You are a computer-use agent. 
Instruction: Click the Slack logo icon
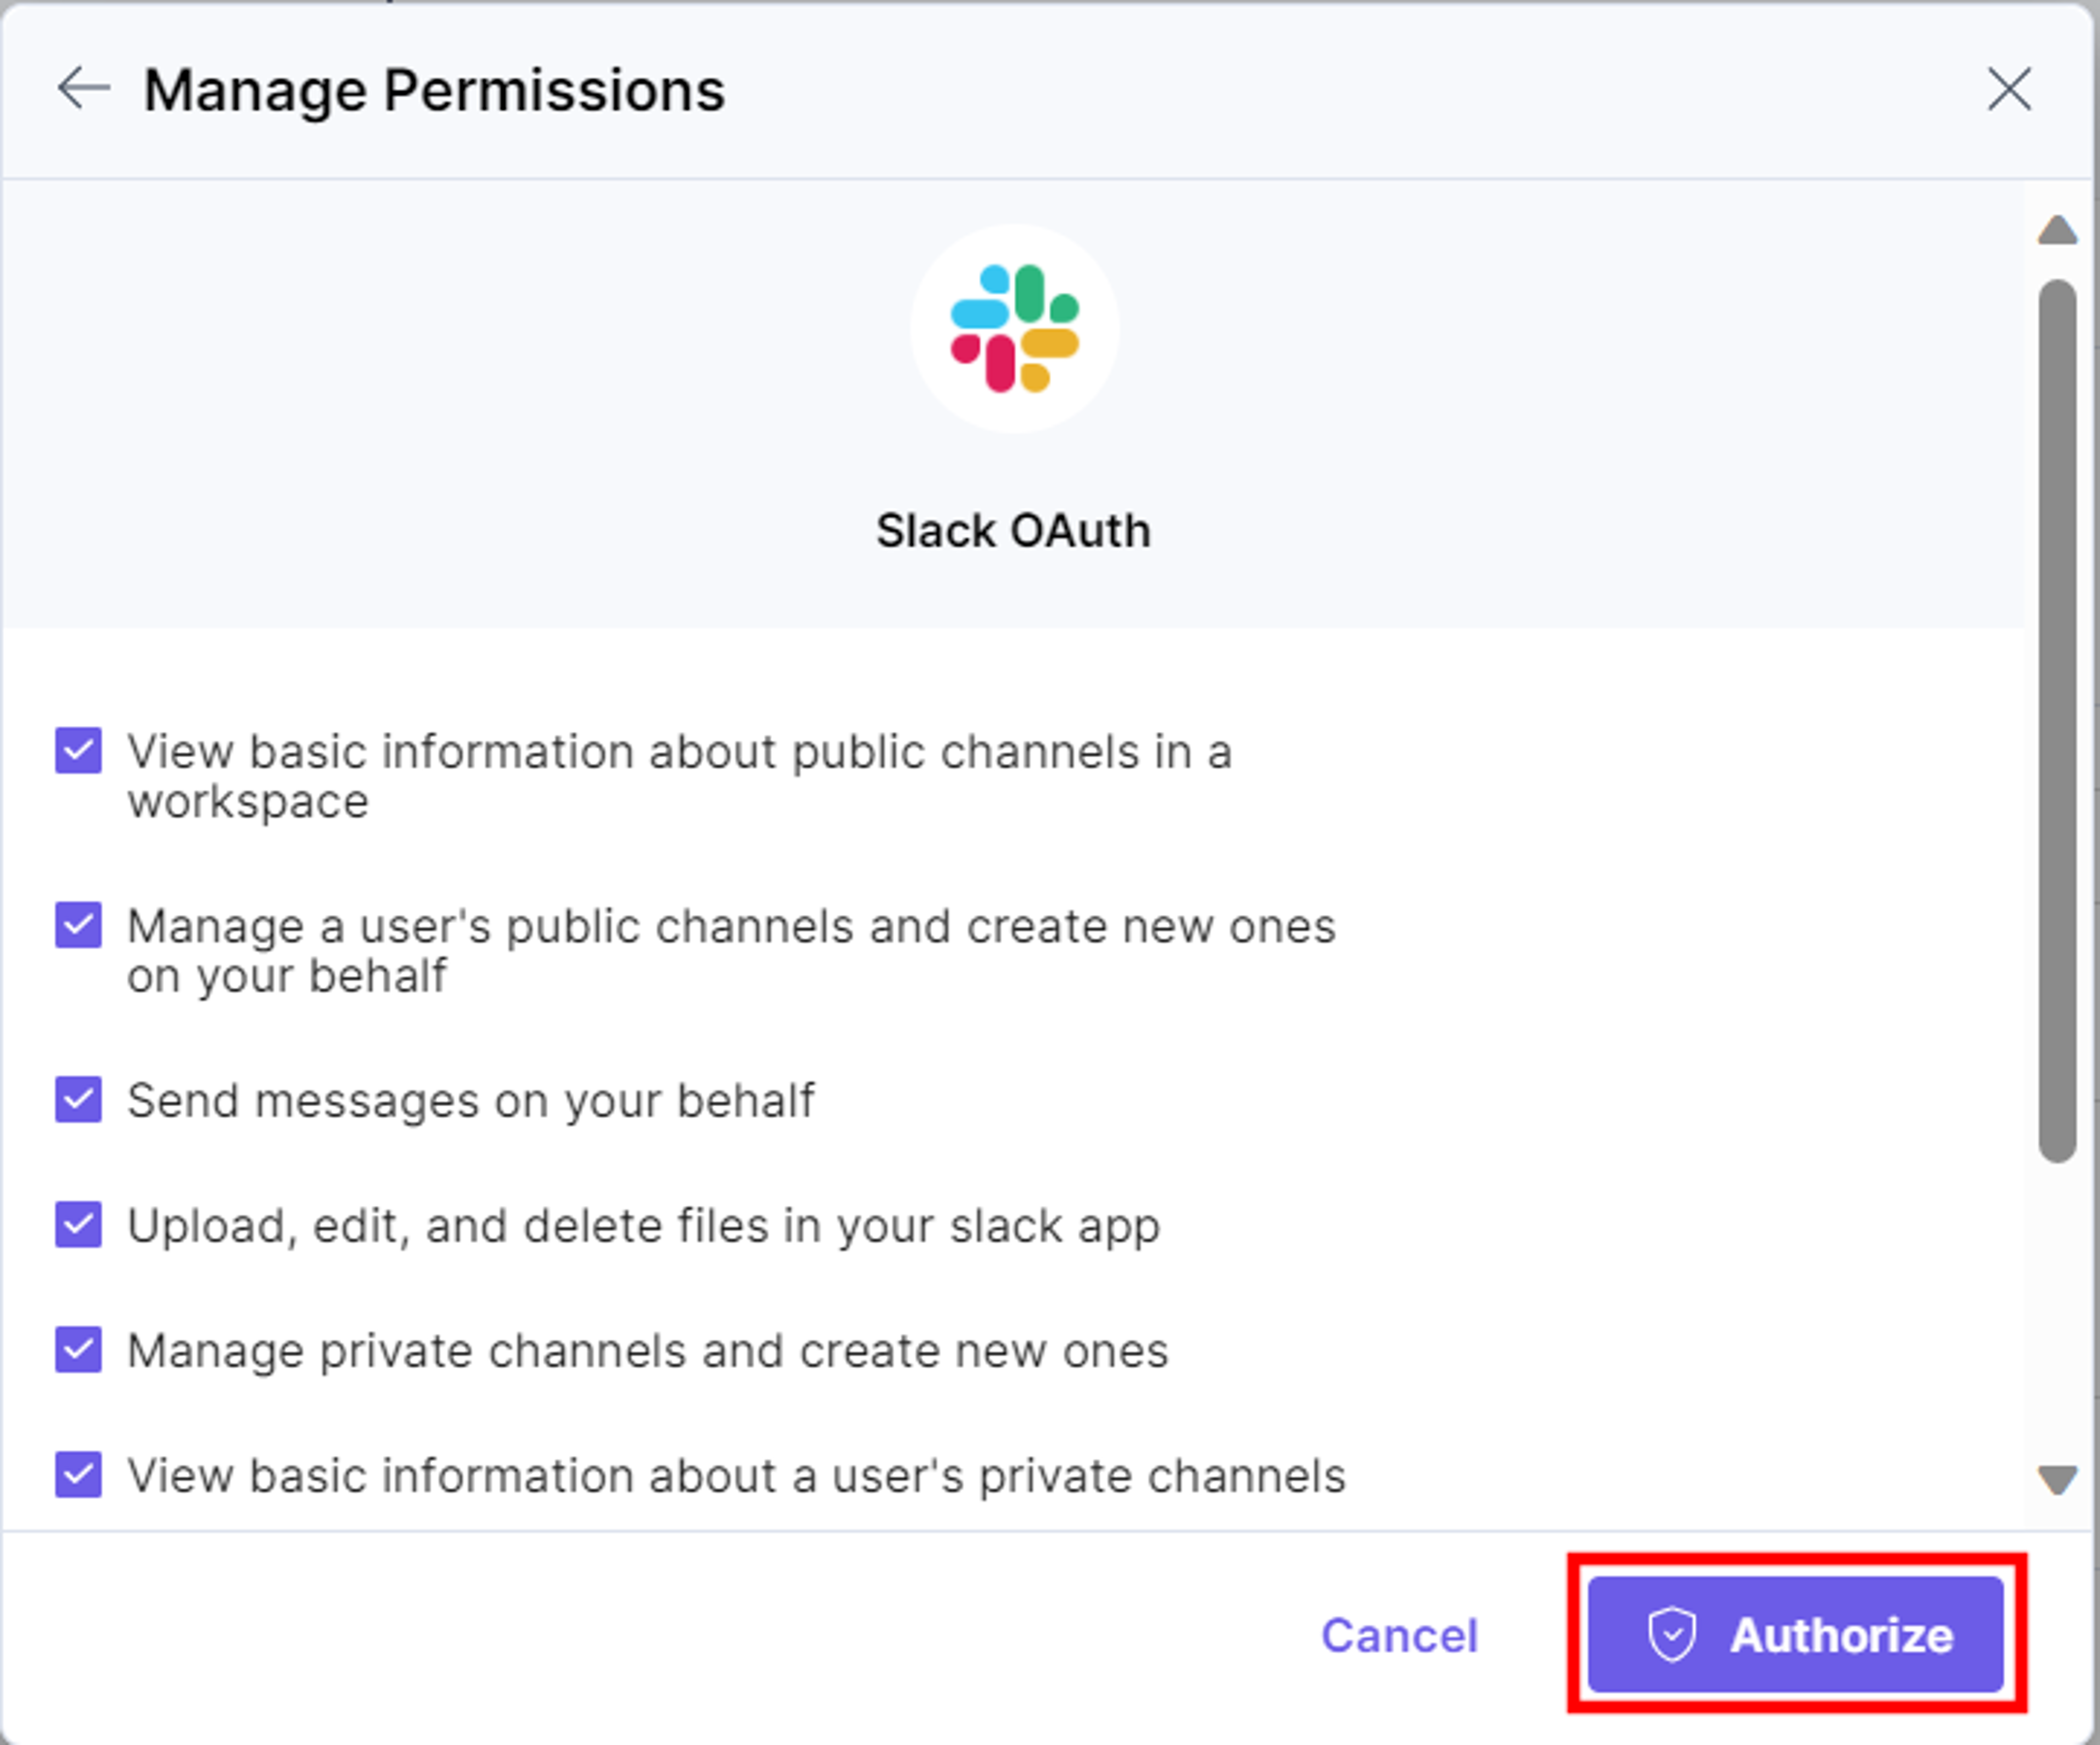point(1014,328)
